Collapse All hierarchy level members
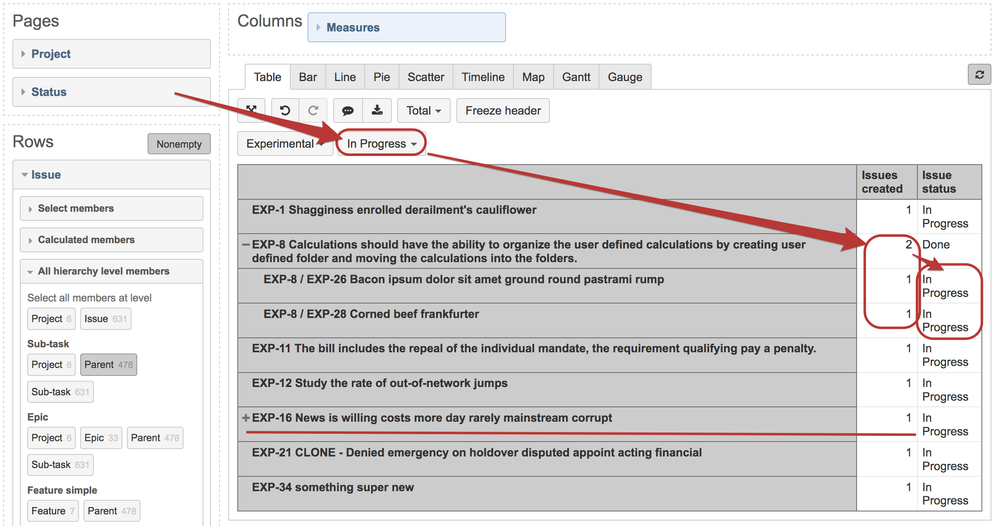 pyautogui.click(x=111, y=271)
